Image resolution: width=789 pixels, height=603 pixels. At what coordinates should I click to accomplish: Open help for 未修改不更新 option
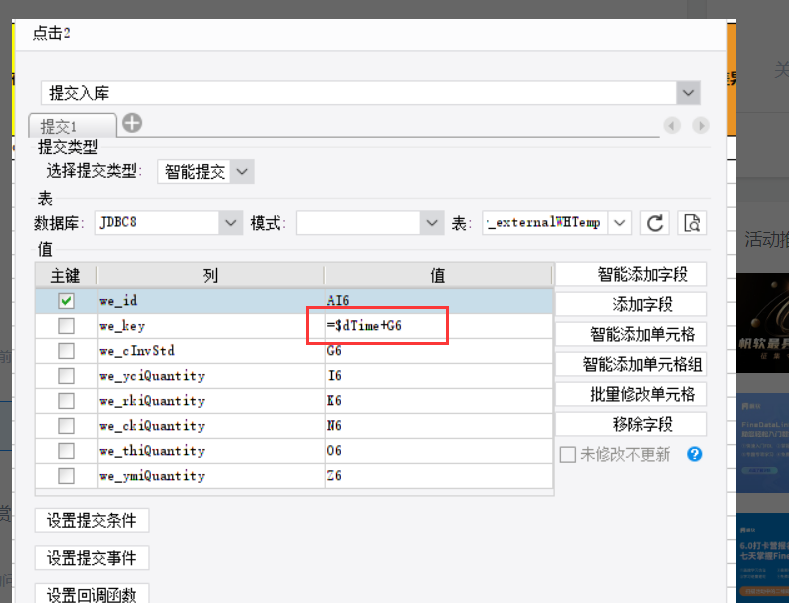(694, 454)
